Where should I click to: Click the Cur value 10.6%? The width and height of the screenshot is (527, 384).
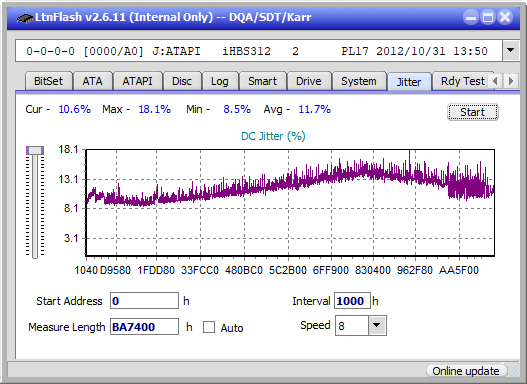click(x=75, y=109)
